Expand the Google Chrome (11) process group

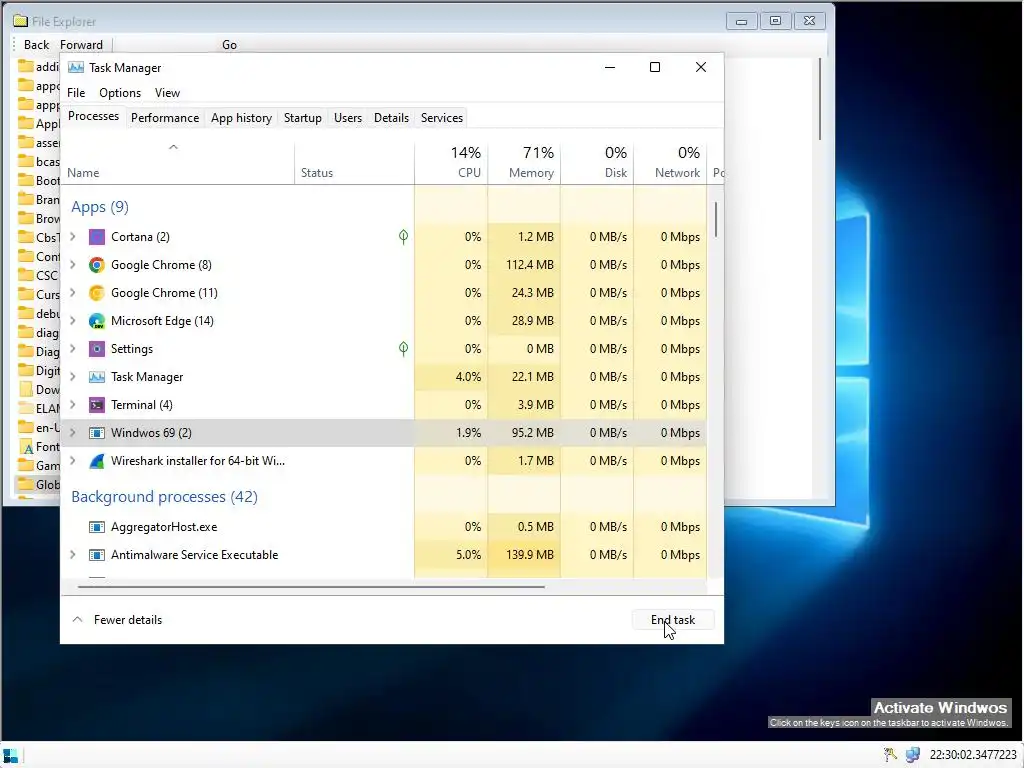click(x=72, y=293)
